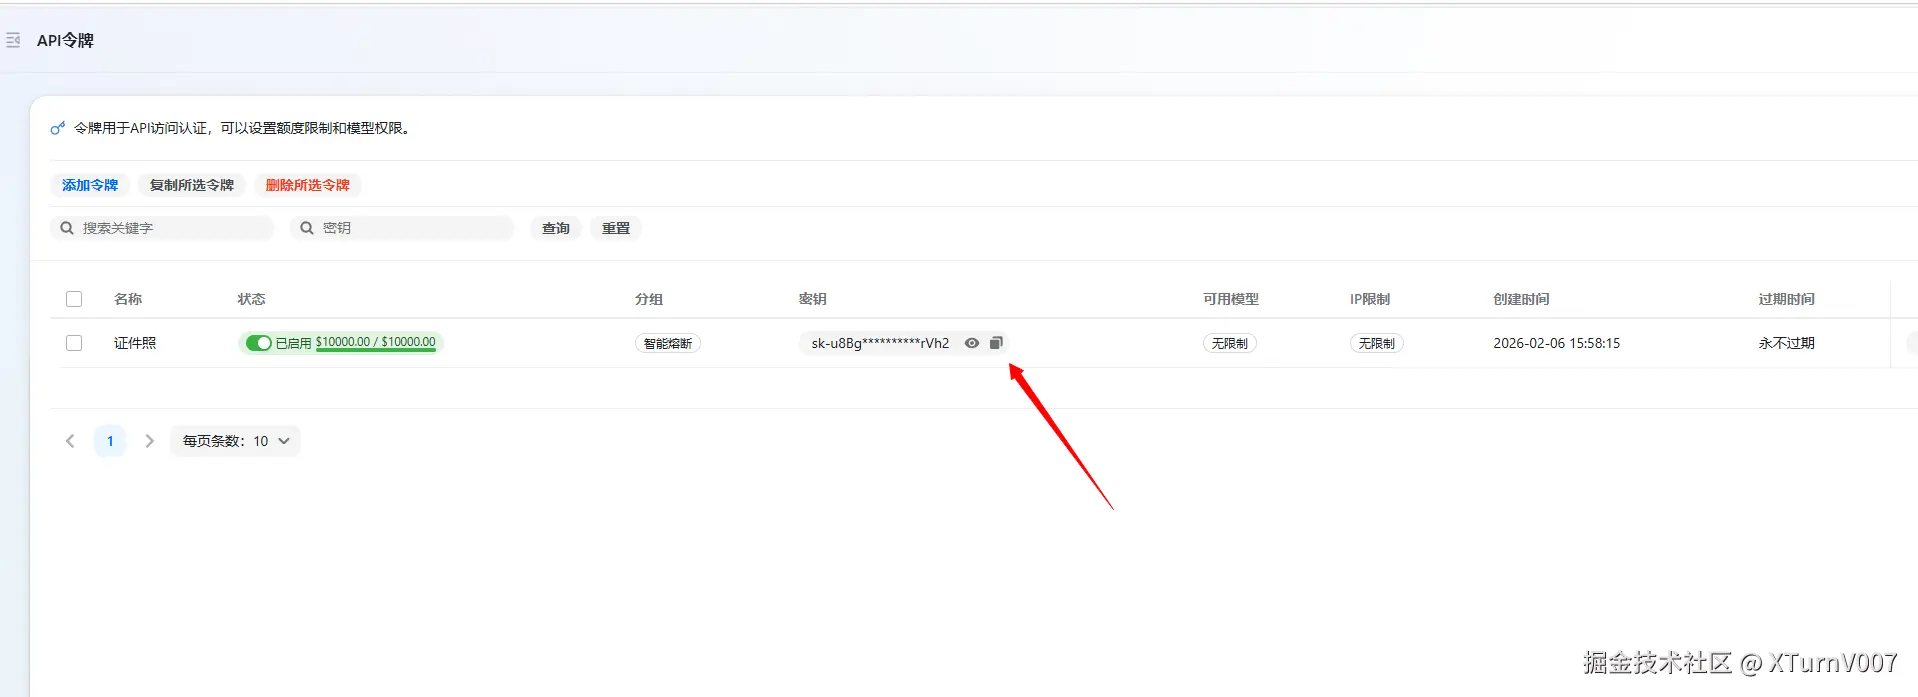1918x697 pixels.
Task: Click the token name 证件照
Action: pos(135,343)
